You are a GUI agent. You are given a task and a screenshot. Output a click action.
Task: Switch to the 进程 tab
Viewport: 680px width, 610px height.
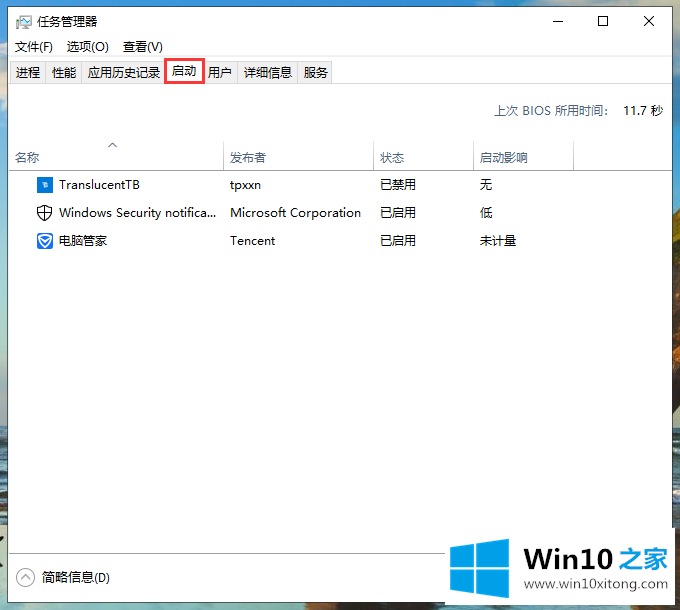click(x=28, y=72)
